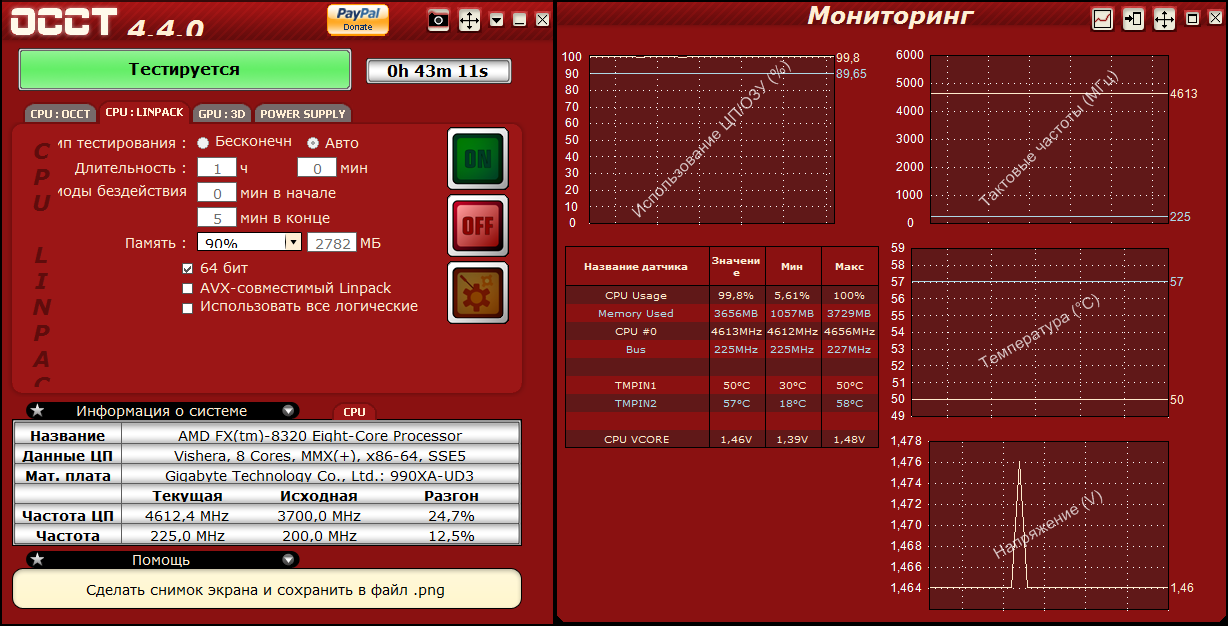Click the TMPIN2 sensor row
This screenshot has height=626, width=1228.
coord(722,403)
